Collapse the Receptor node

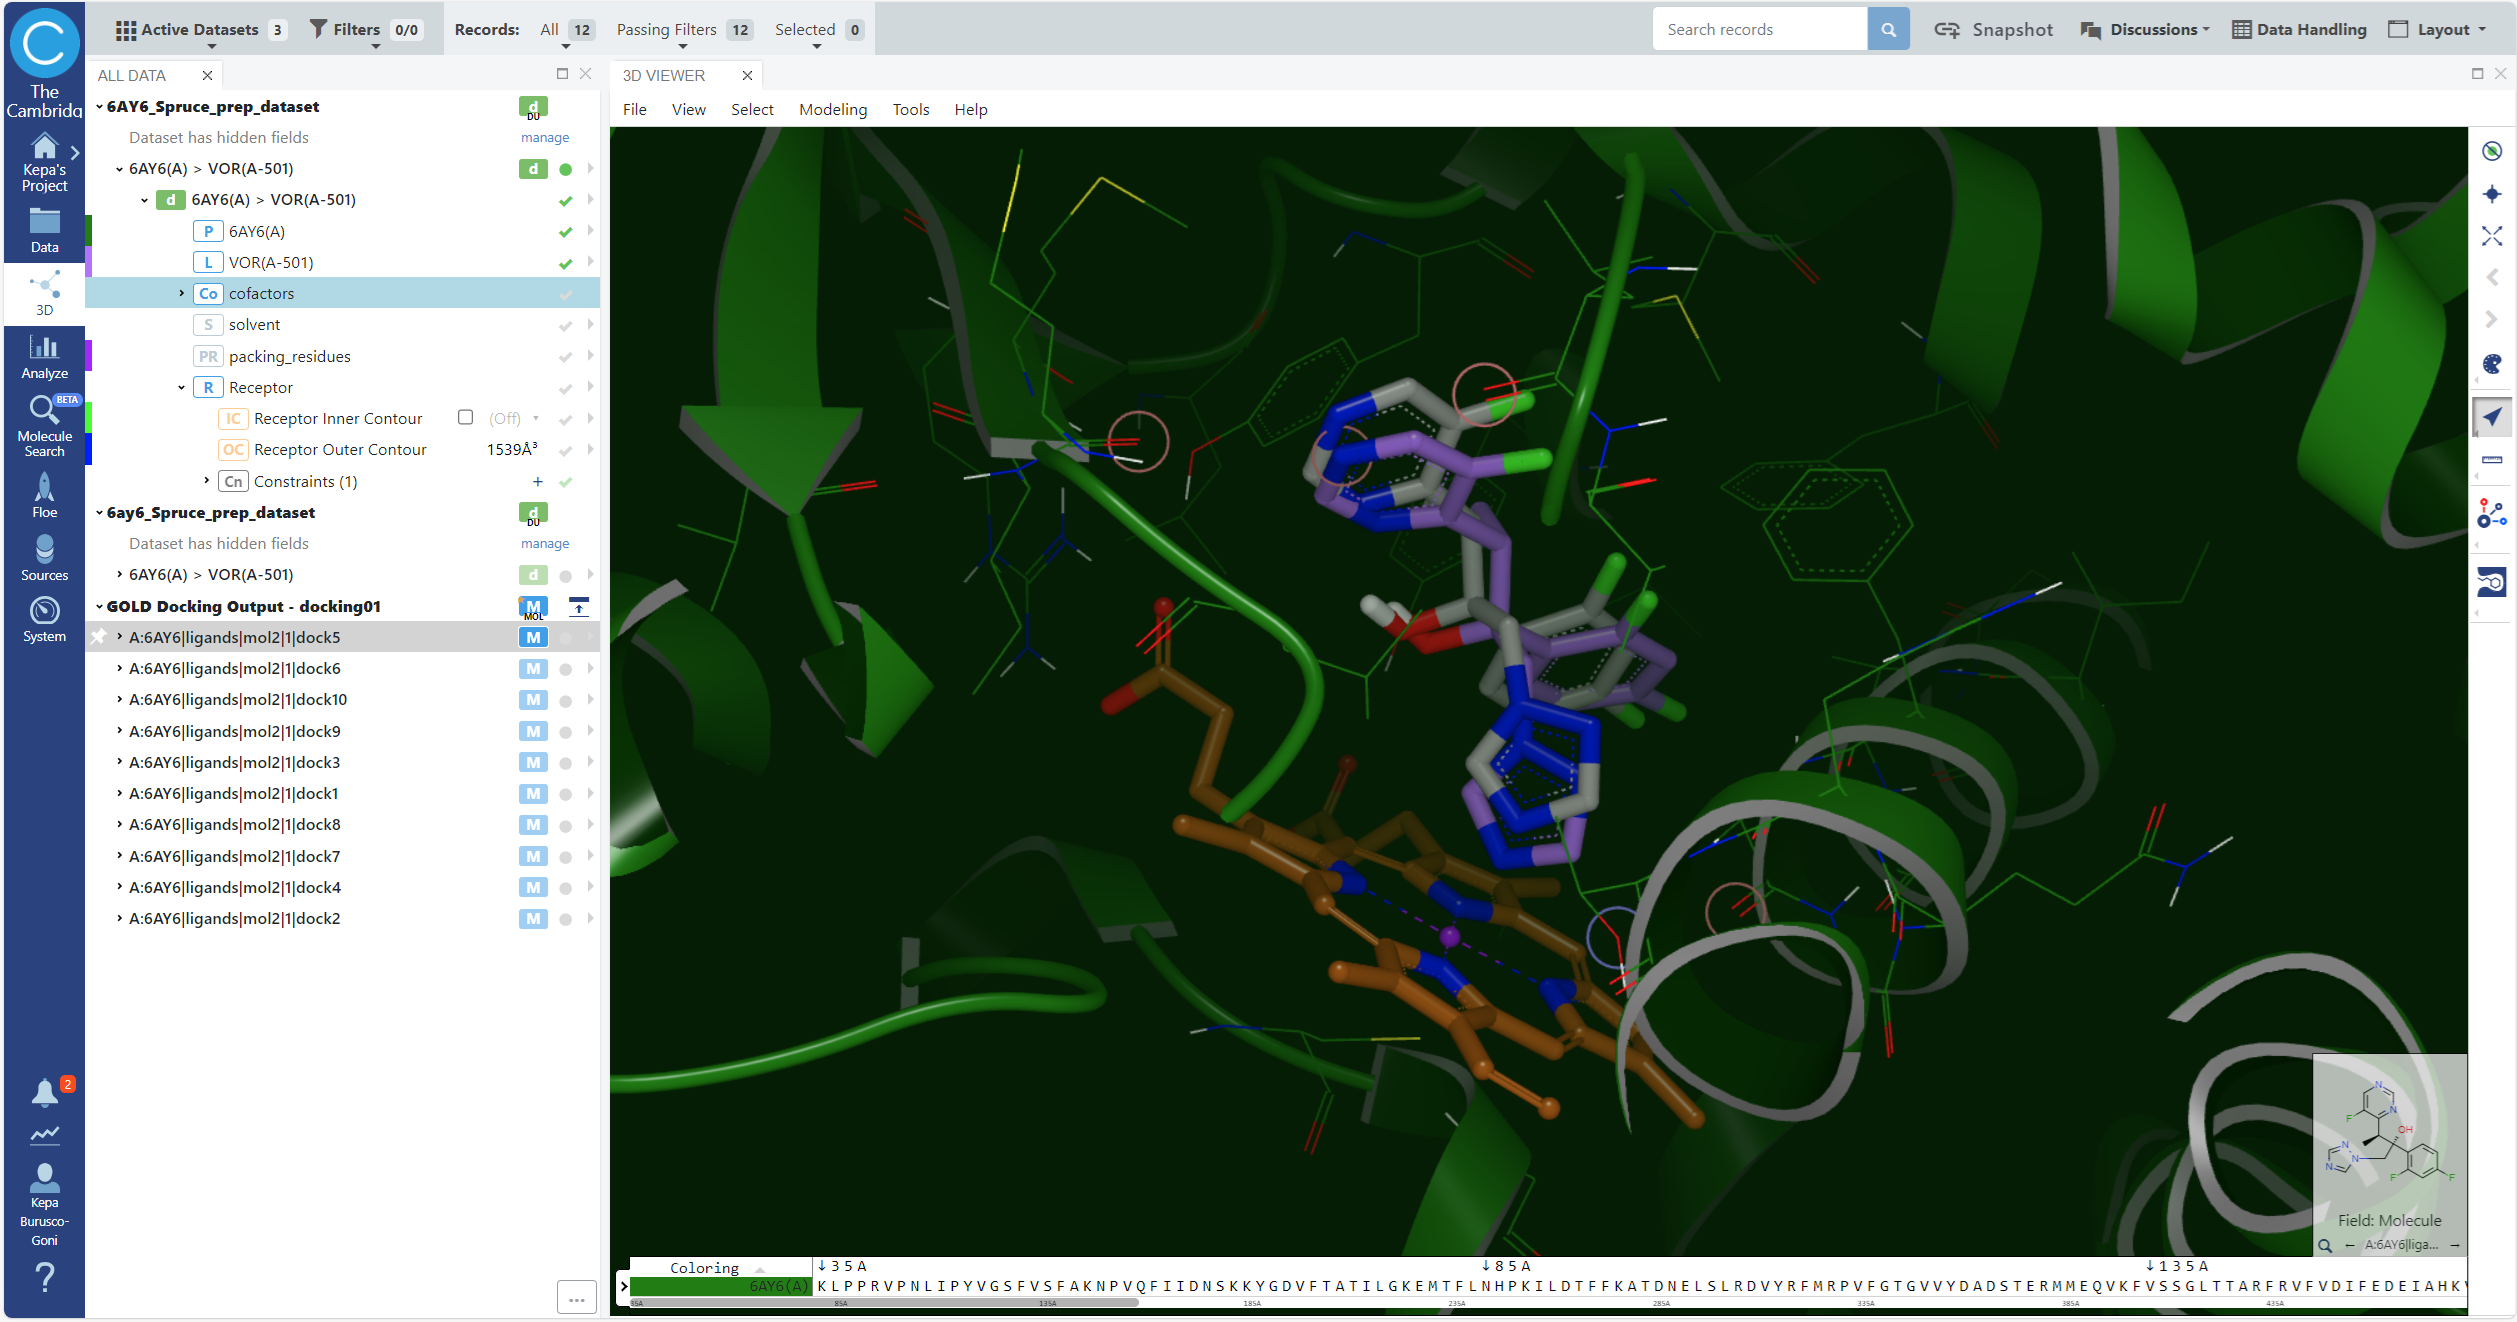[x=181, y=387]
